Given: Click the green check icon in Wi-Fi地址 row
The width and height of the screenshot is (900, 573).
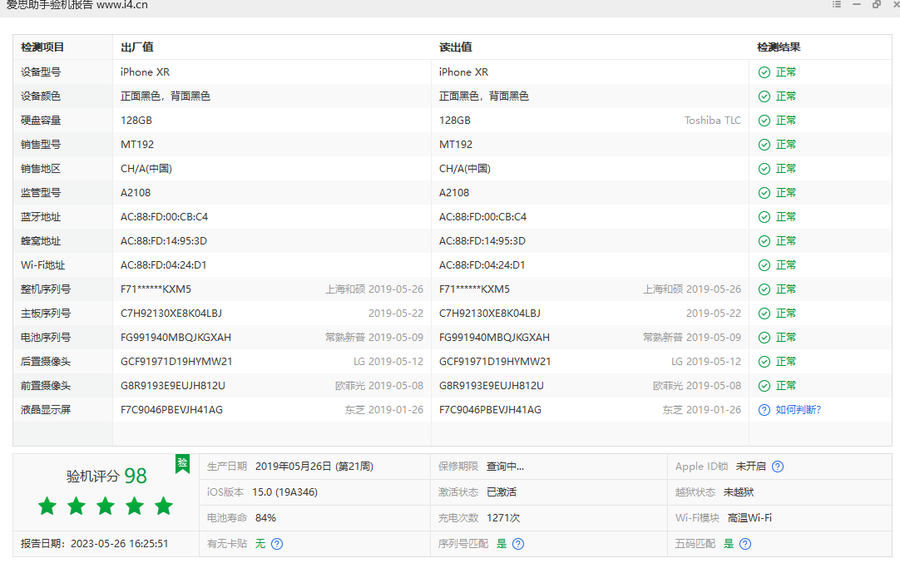Looking at the screenshot, I should point(764,265).
